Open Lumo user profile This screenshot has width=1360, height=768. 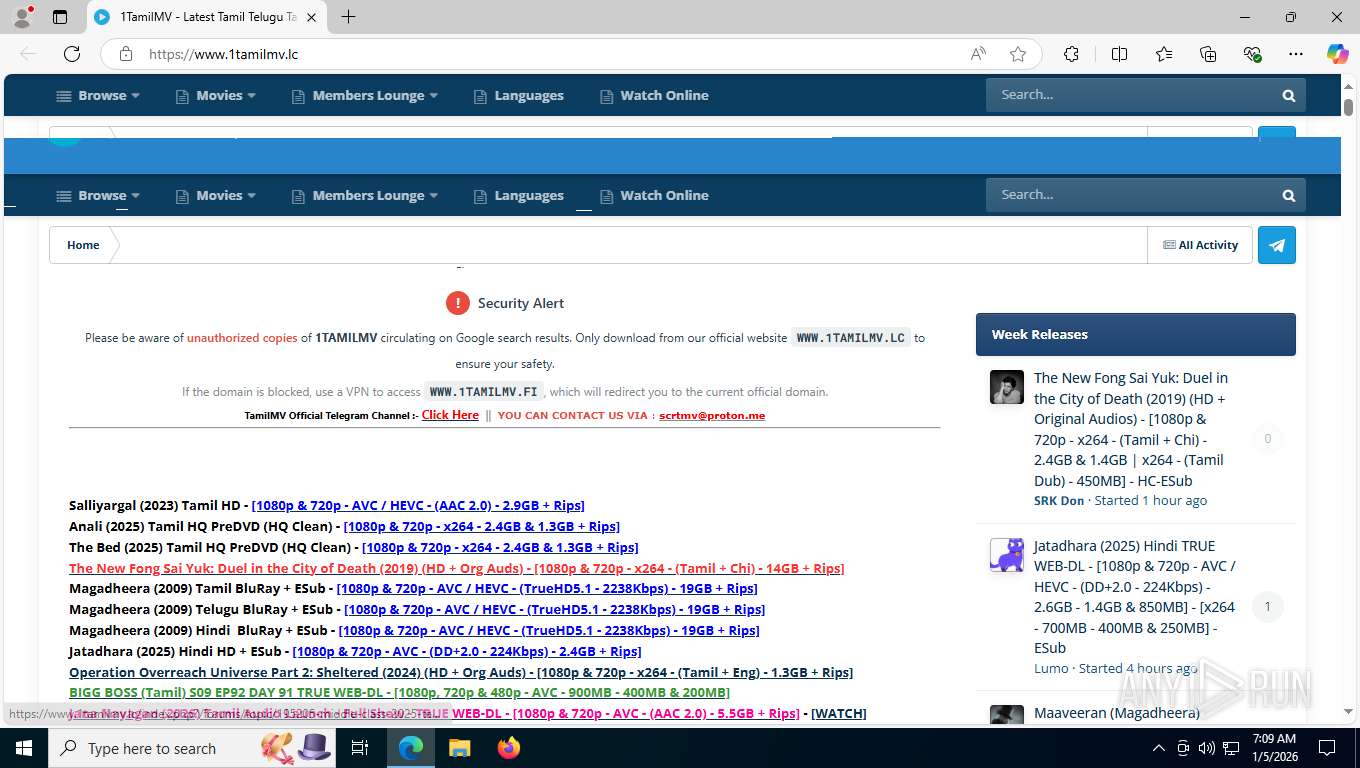tap(1051, 668)
